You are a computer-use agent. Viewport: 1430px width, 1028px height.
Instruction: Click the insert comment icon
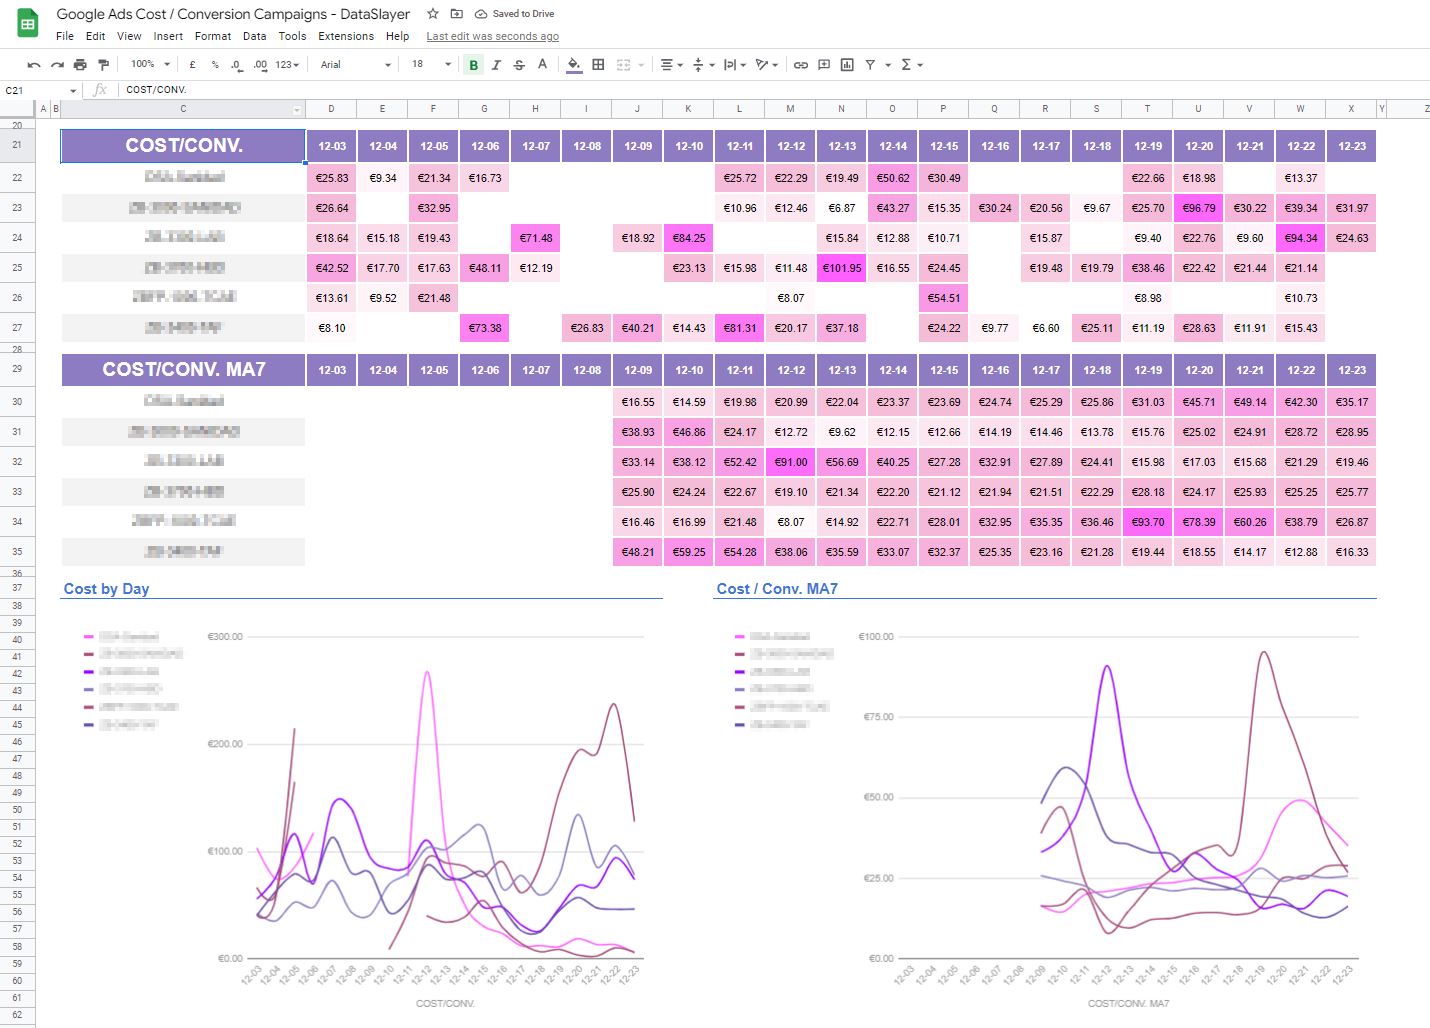[x=824, y=65]
